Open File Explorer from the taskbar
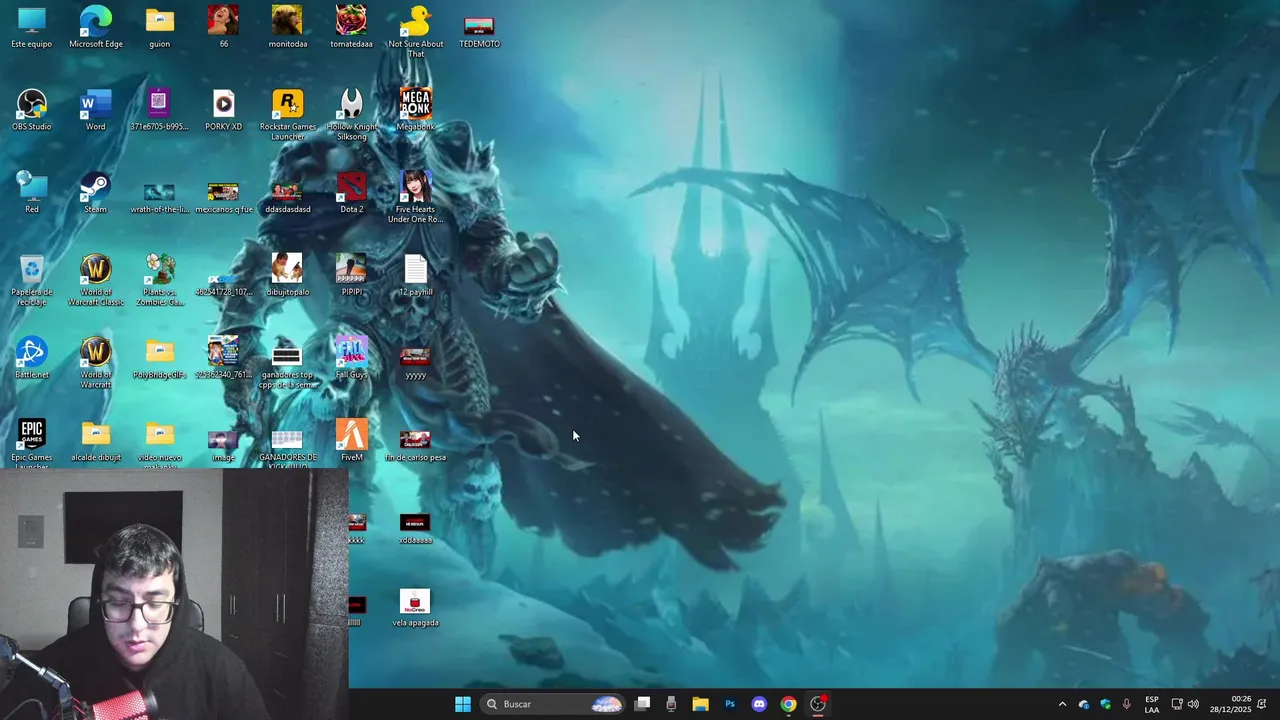 click(700, 704)
